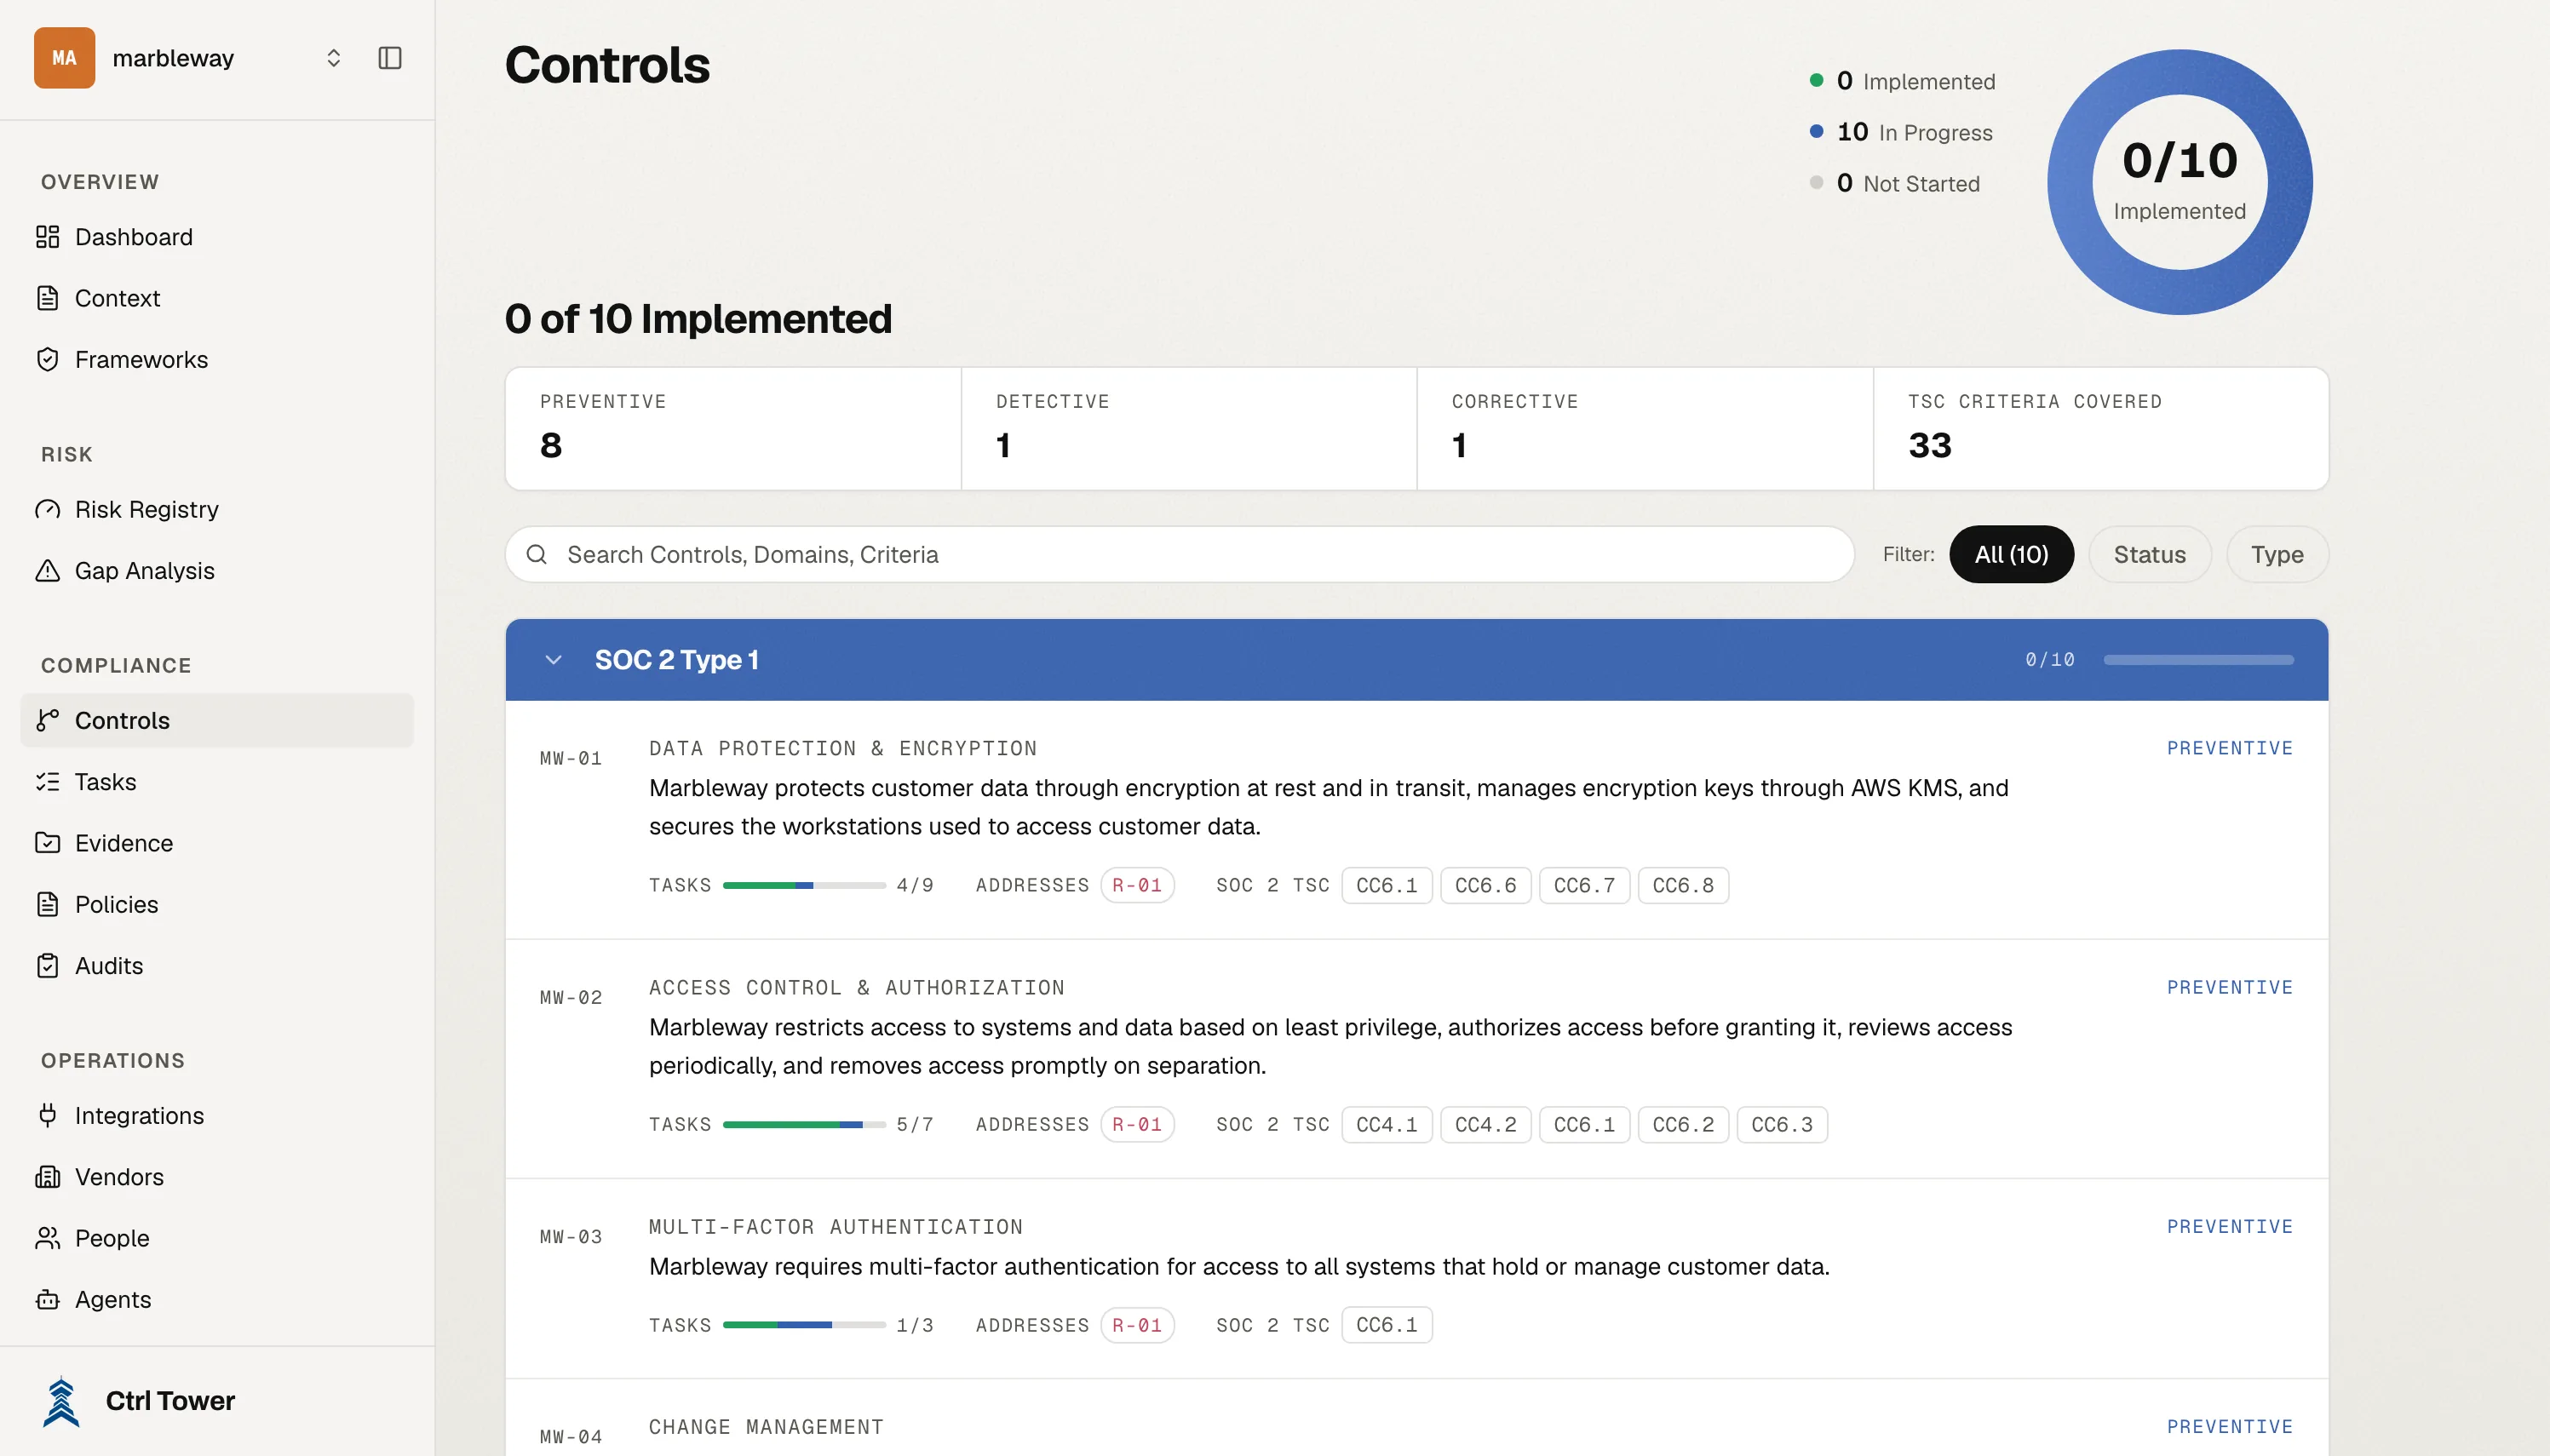Click CC6.1 tag in MW-03 row
The height and width of the screenshot is (1456, 2550).
tap(1386, 1324)
